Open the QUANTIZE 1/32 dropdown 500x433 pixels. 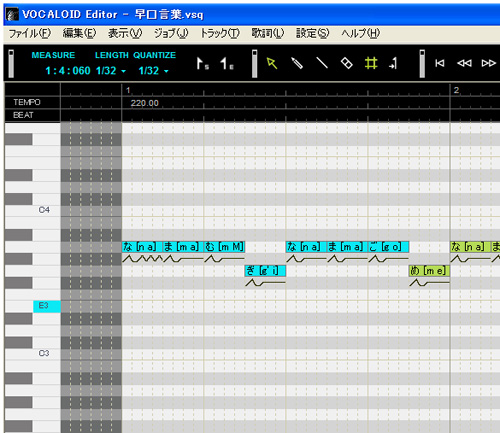tap(154, 71)
